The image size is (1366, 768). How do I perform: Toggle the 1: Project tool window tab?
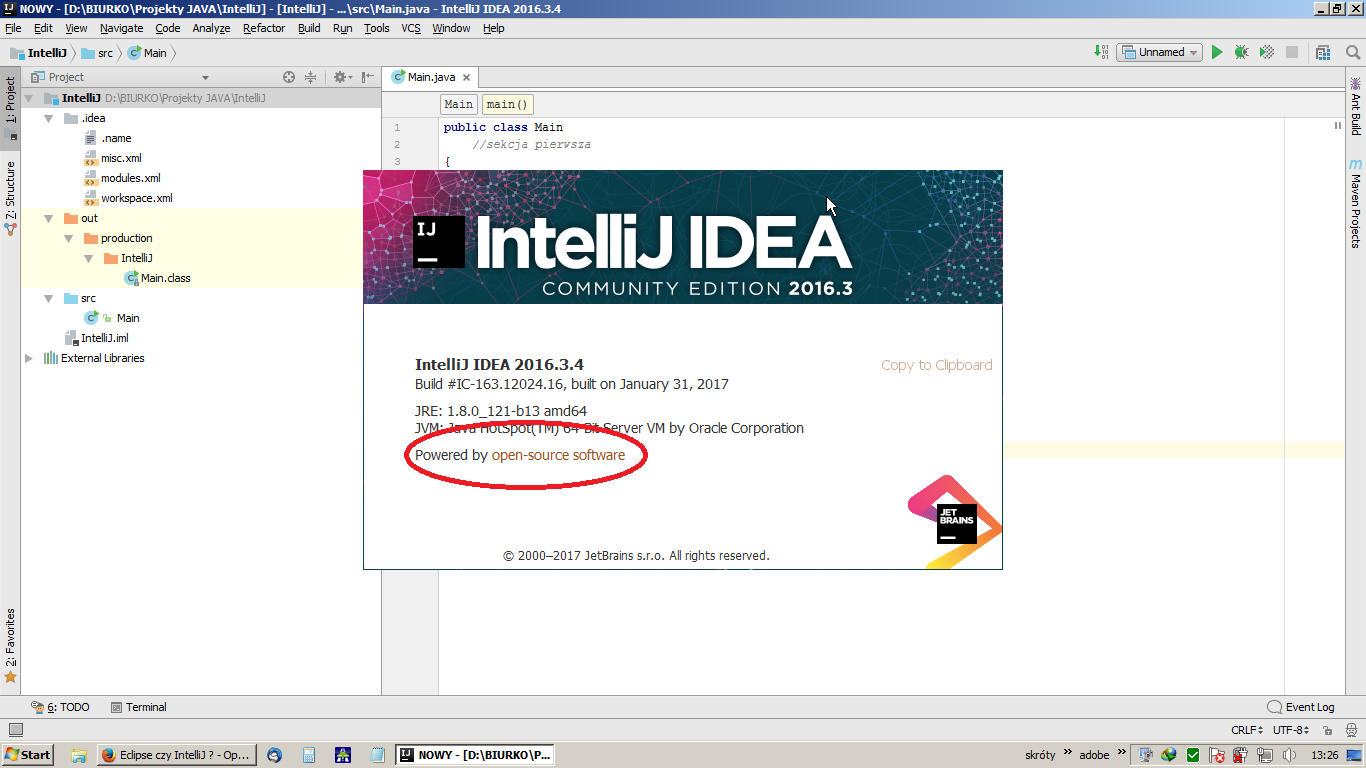(x=10, y=106)
